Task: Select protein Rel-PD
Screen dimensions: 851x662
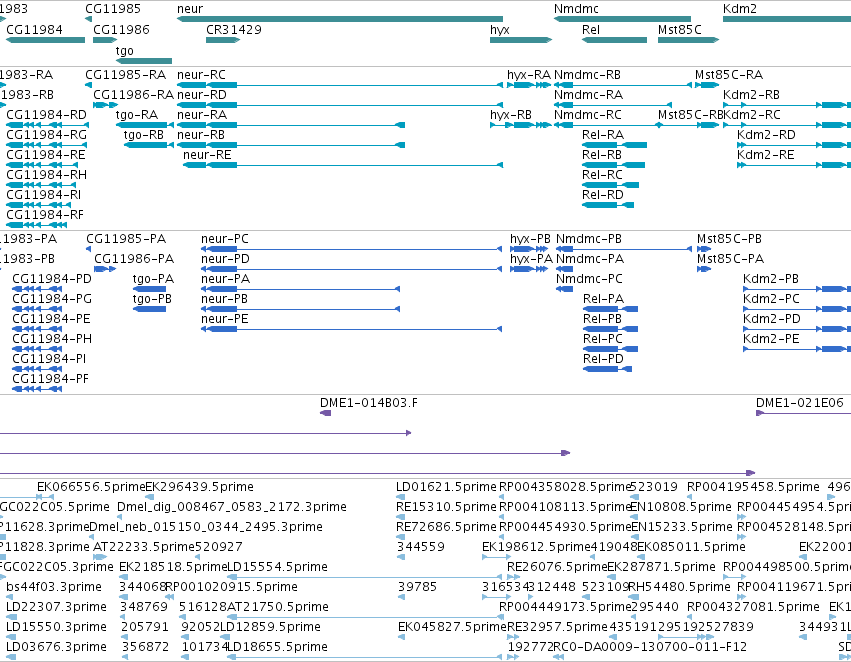Action: coord(607,369)
